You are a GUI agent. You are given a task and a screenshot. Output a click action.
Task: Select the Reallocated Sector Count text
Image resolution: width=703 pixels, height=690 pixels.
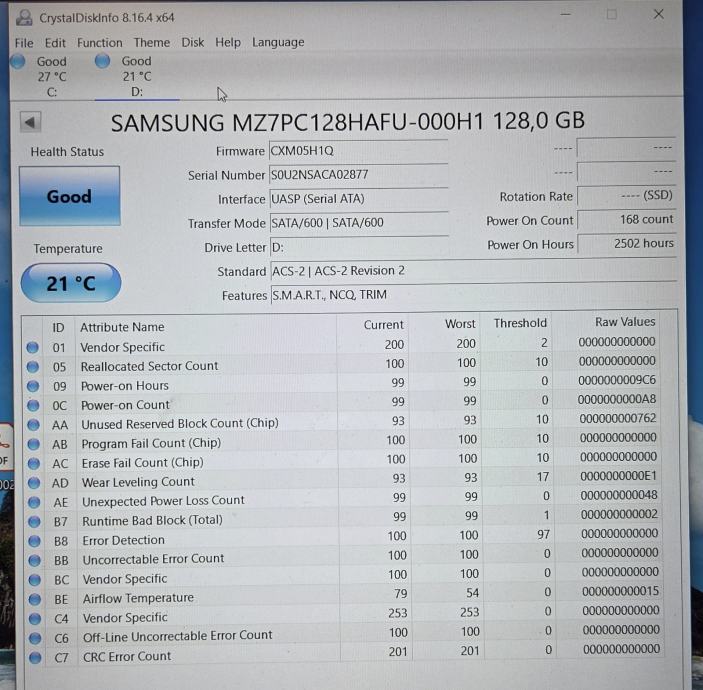(x=149, y=366)
